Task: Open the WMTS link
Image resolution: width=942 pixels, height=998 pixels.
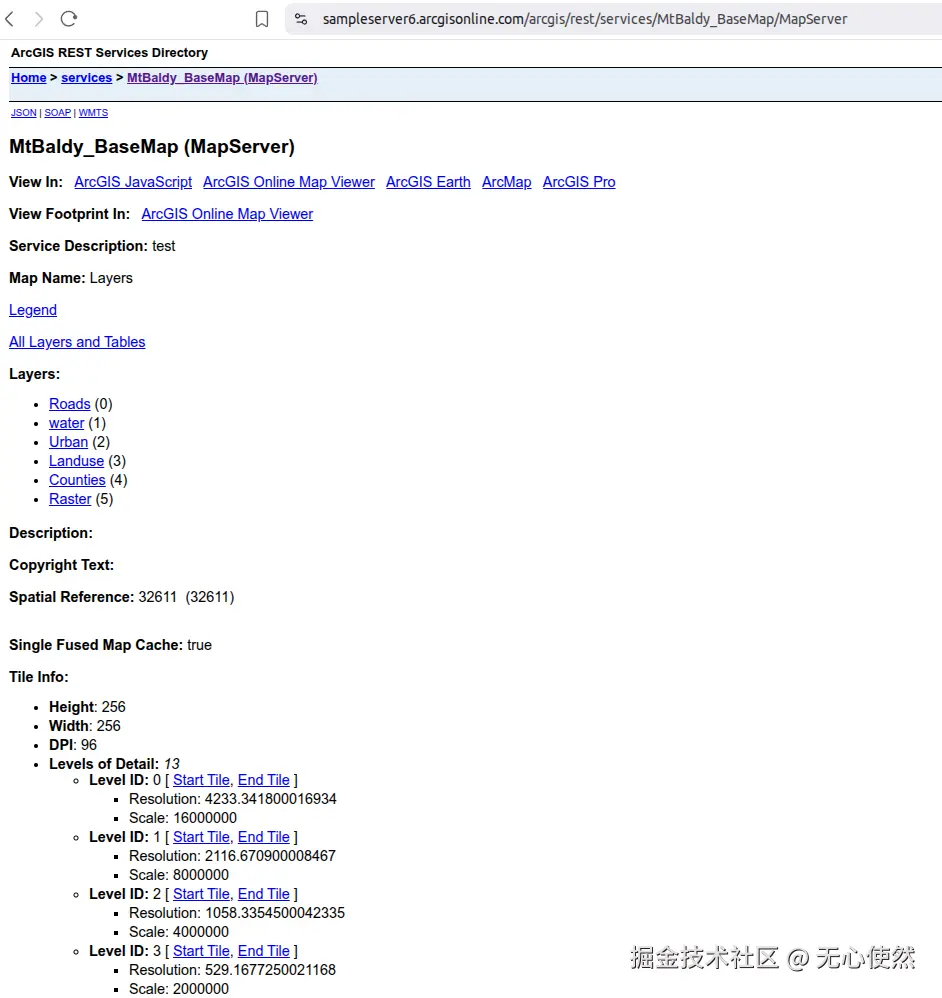Action: coord(93,113)
